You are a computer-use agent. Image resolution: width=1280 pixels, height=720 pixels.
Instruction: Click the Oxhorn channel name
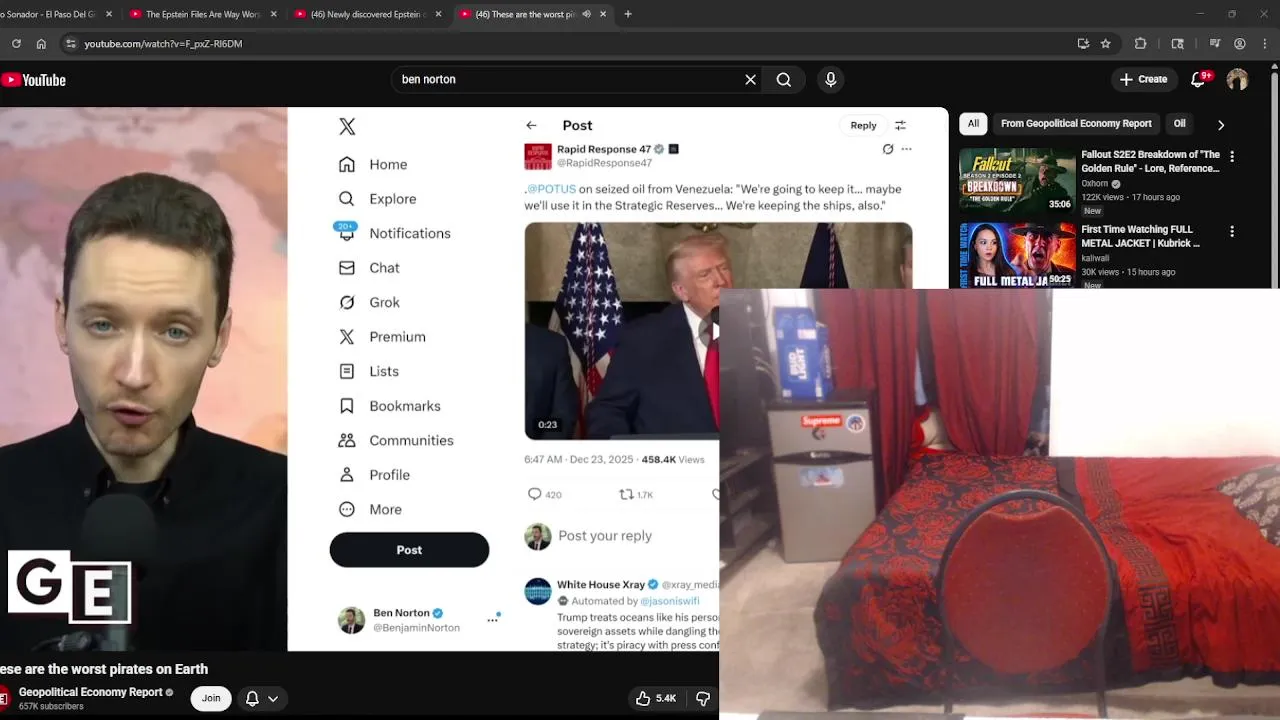(1094, 184)
